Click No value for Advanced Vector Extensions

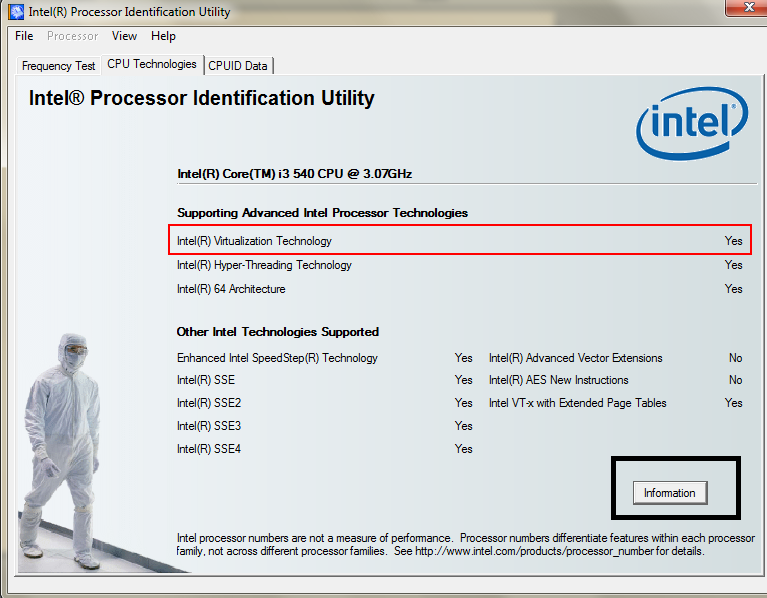click(x=735, y=358)
